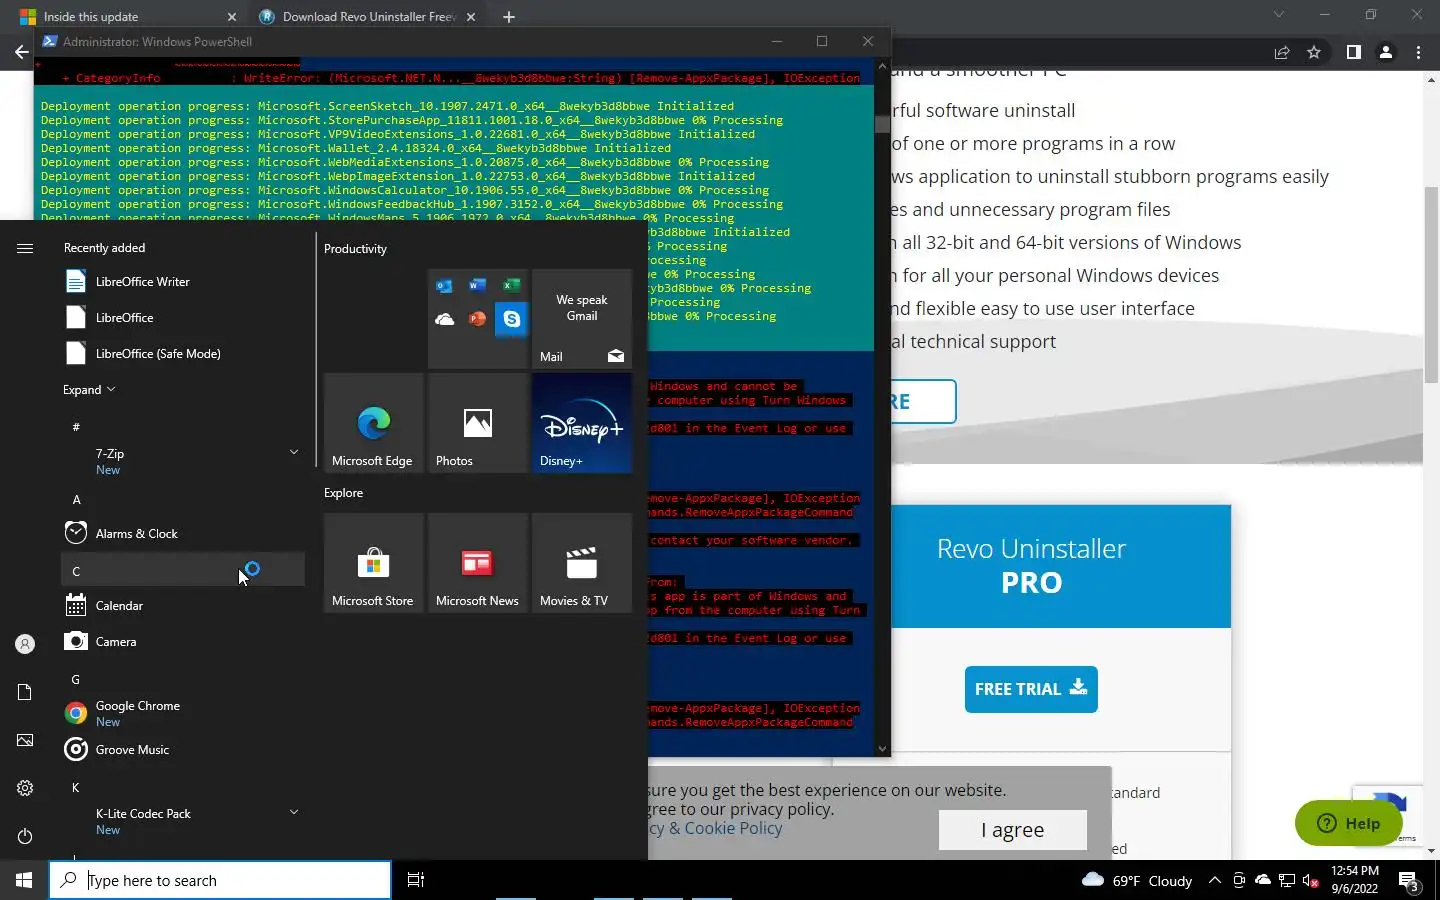Click the letter C index header
1440x900 pixels.
pyautogui.click(x=183, y=571)
